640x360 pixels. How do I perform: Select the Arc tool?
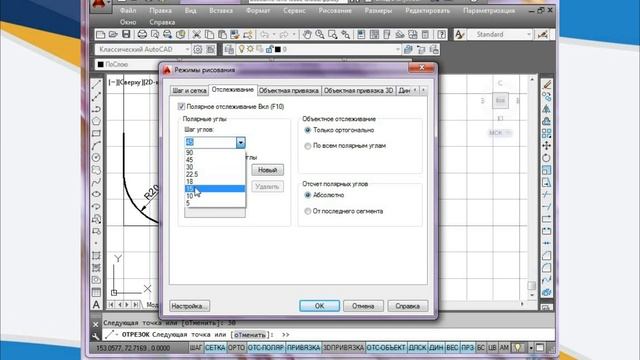(x=96, y=146)
